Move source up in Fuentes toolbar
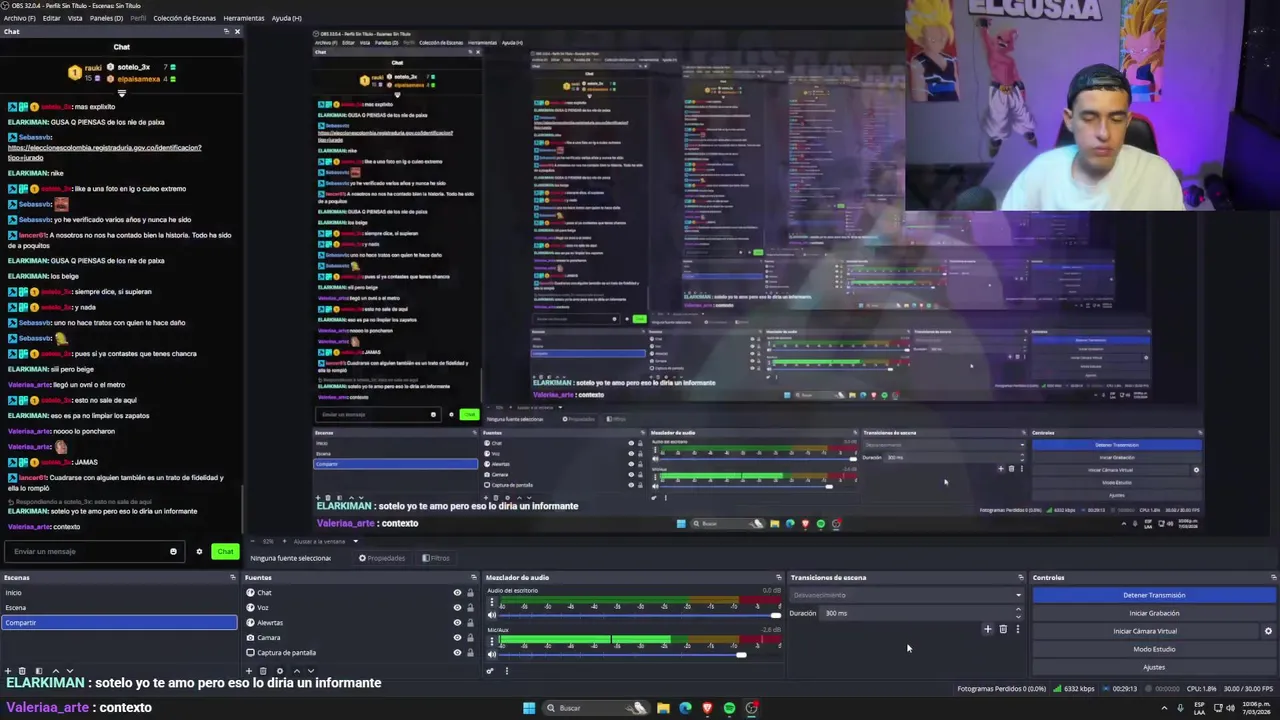Image resolution: width=1280 pixels, height=720 pixels. [297, 671]
